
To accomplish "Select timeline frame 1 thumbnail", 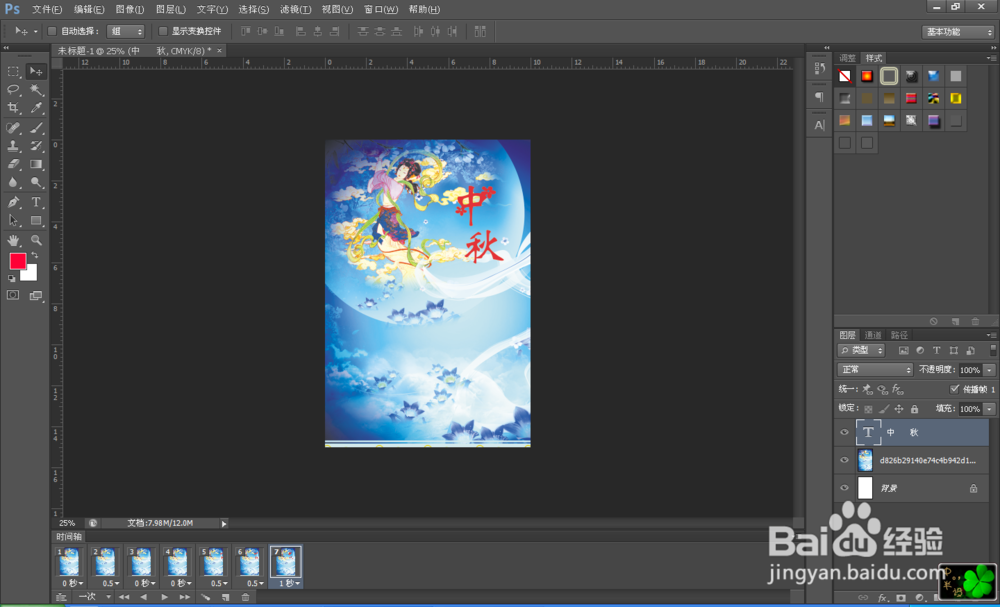I will [69, 562].
